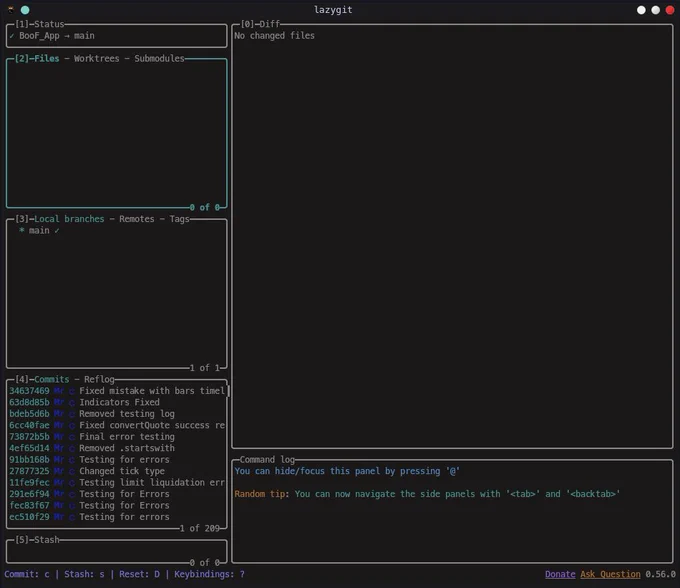Click the Commits scrollbar thumb

tap(228, 391)
